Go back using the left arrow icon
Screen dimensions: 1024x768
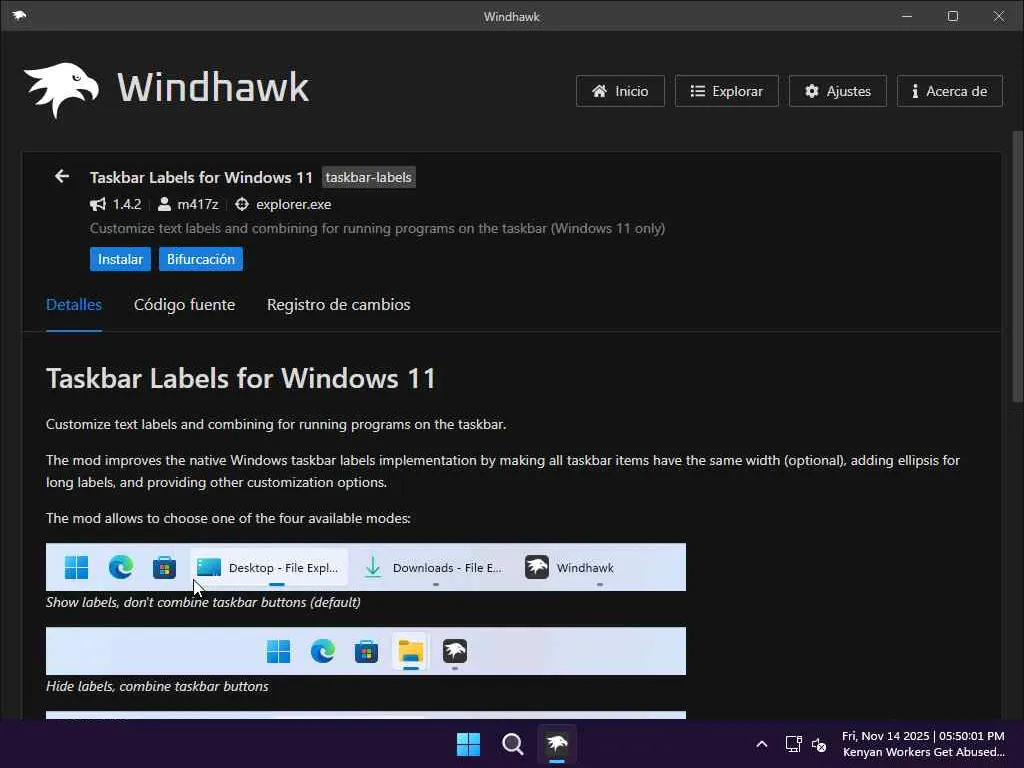pos(62,176)
